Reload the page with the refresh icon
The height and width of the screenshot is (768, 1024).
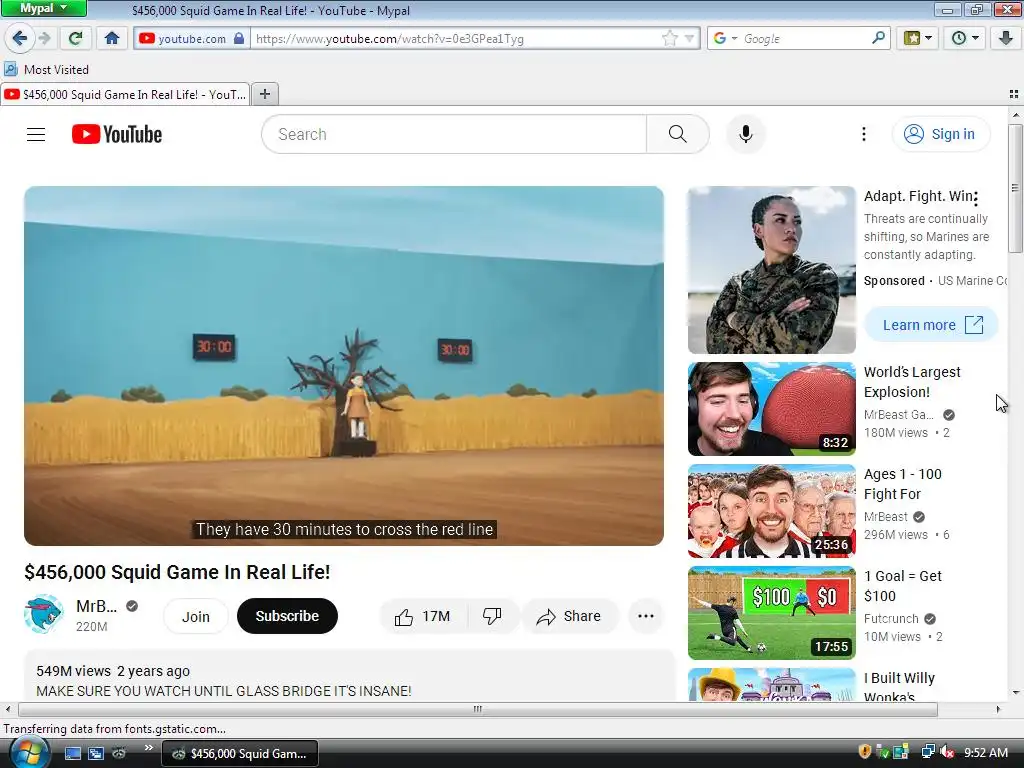click(x=76, y=38)
